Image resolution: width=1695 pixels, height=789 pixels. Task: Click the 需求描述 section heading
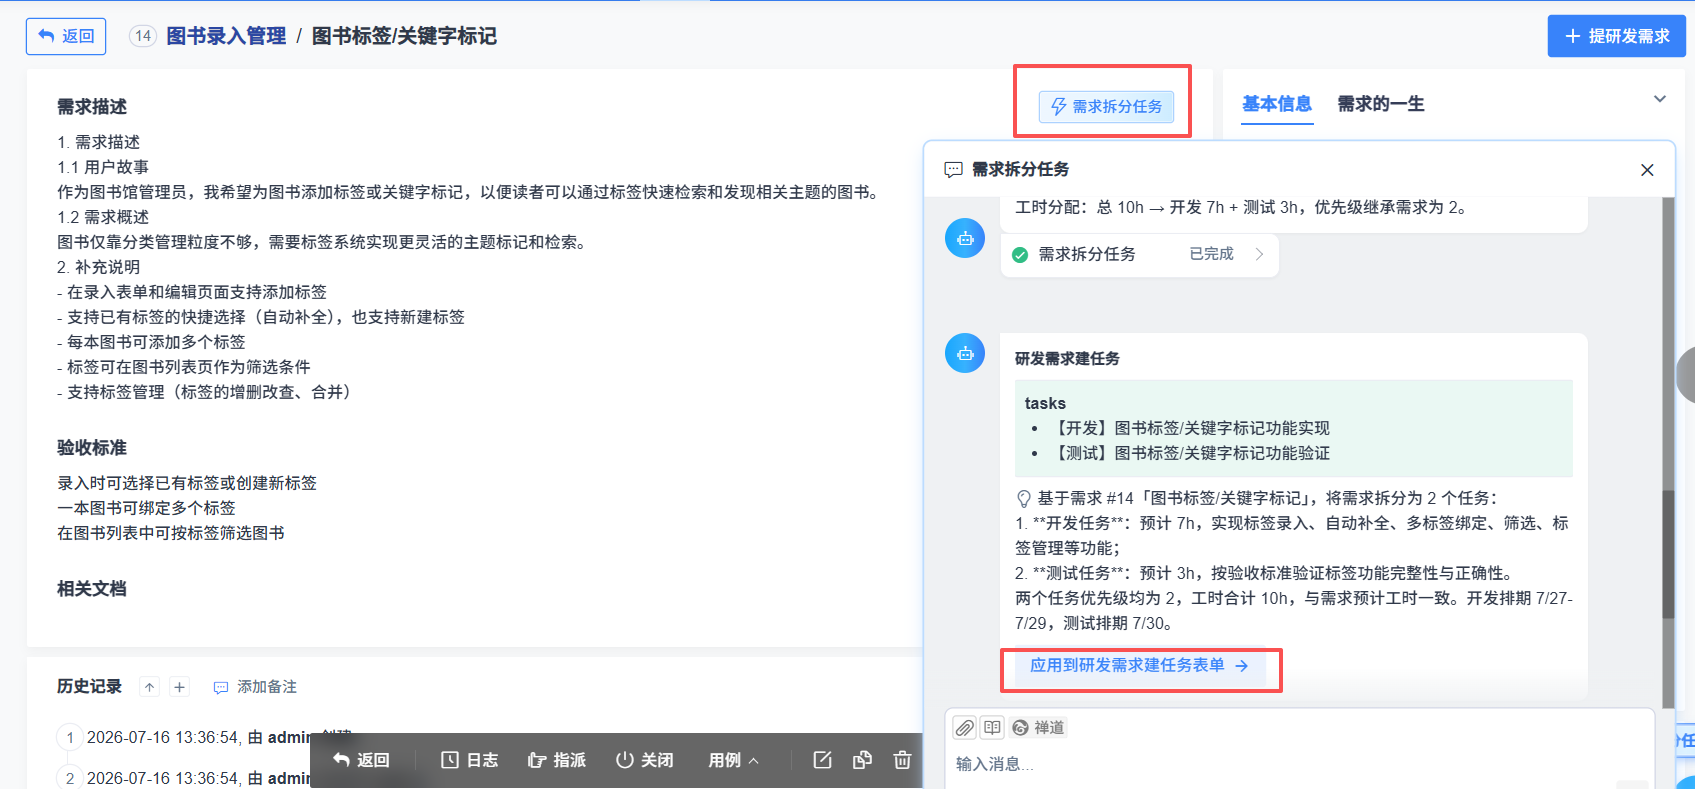92,107
